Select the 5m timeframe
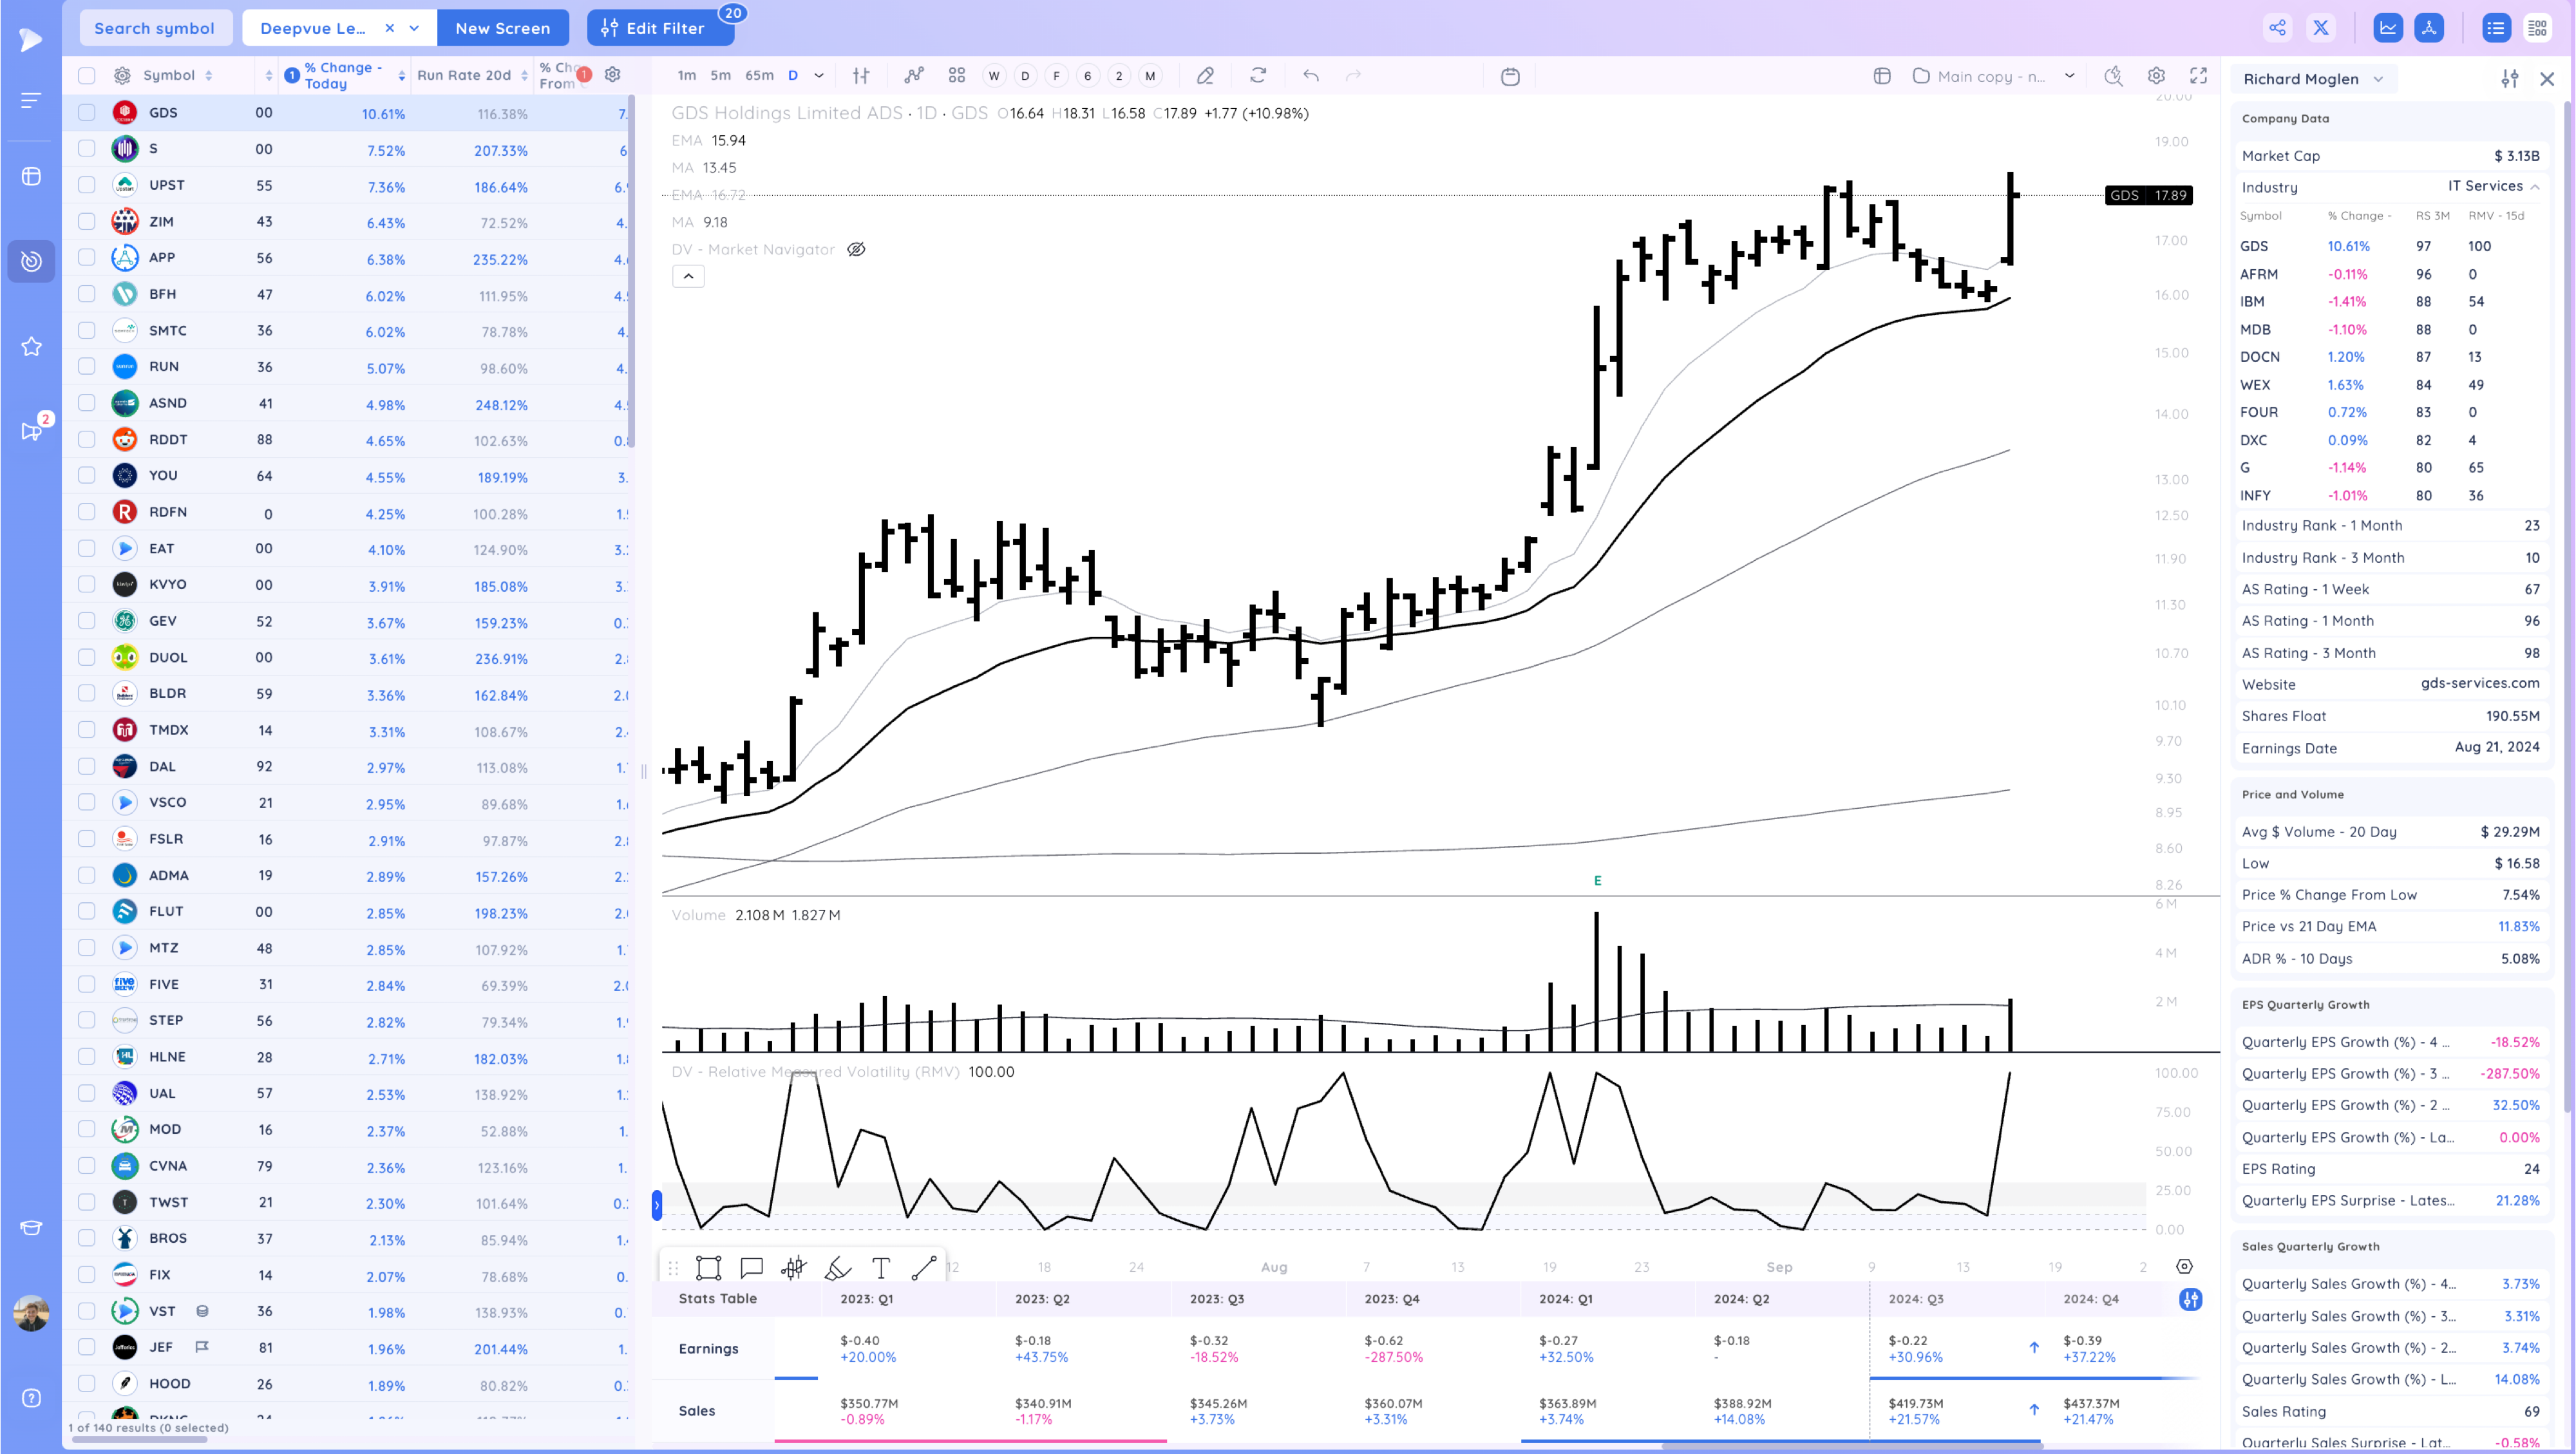The height and width of the screenshot is (1454, 2576). [x=720, y=76]
